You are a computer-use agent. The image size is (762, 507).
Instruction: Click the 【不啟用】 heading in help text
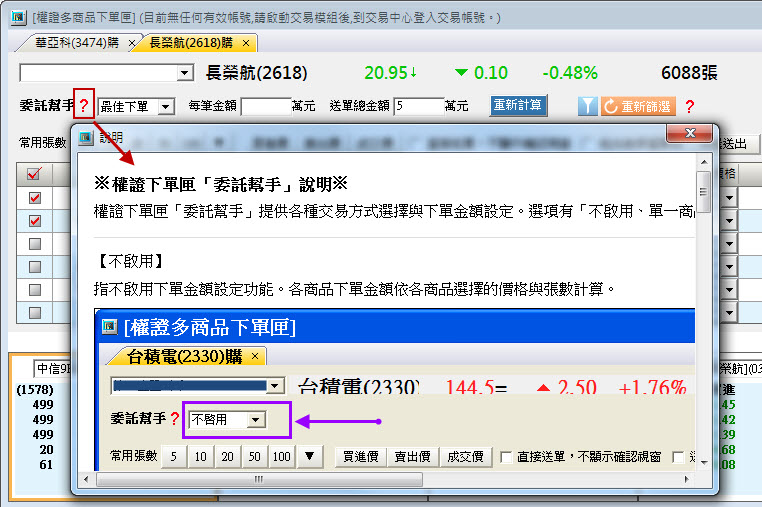coord(130,262)
